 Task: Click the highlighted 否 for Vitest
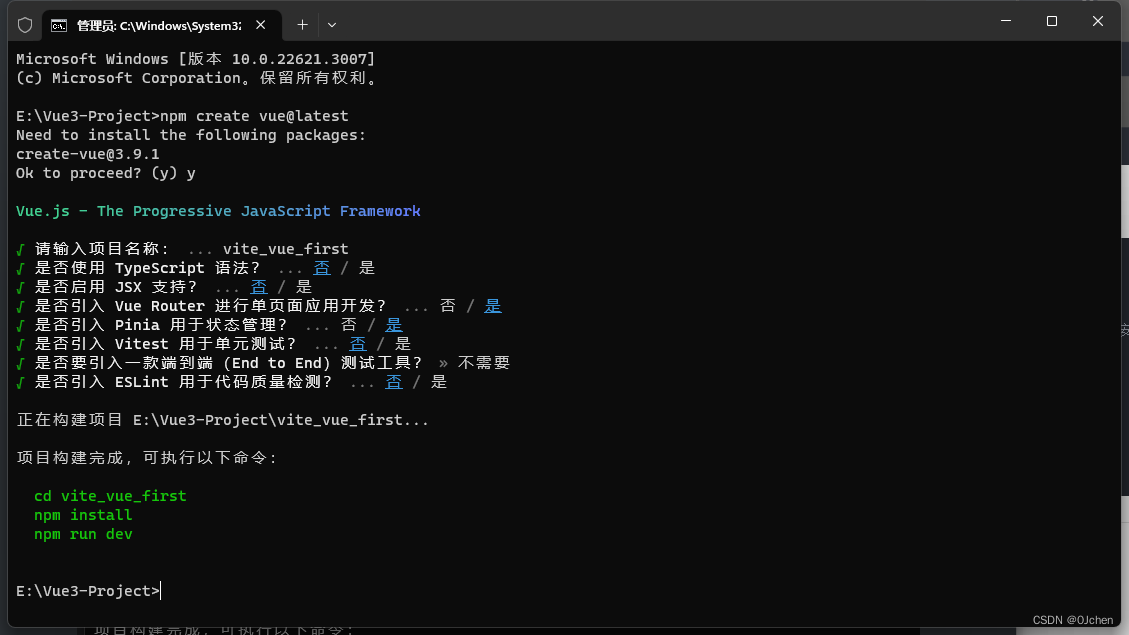[358, 344]
